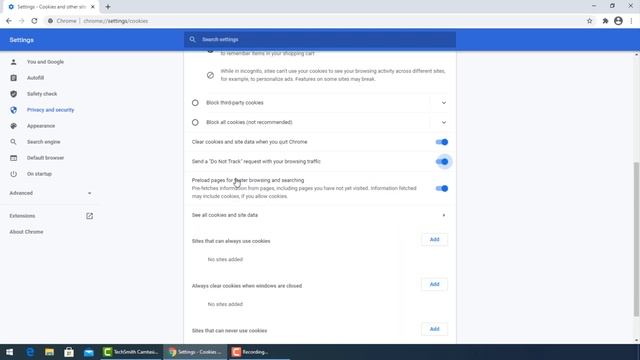
Task: Click the Safety check shield icon
Action: [13, 94]
